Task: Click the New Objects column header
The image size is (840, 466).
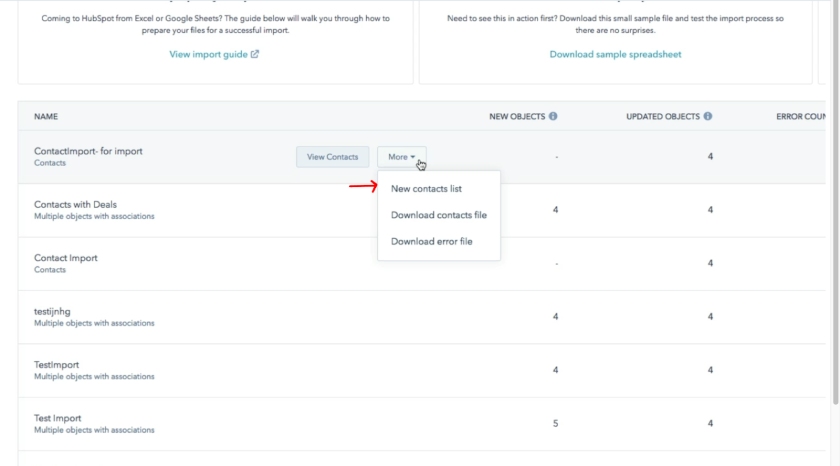Action: click(516, 117)
